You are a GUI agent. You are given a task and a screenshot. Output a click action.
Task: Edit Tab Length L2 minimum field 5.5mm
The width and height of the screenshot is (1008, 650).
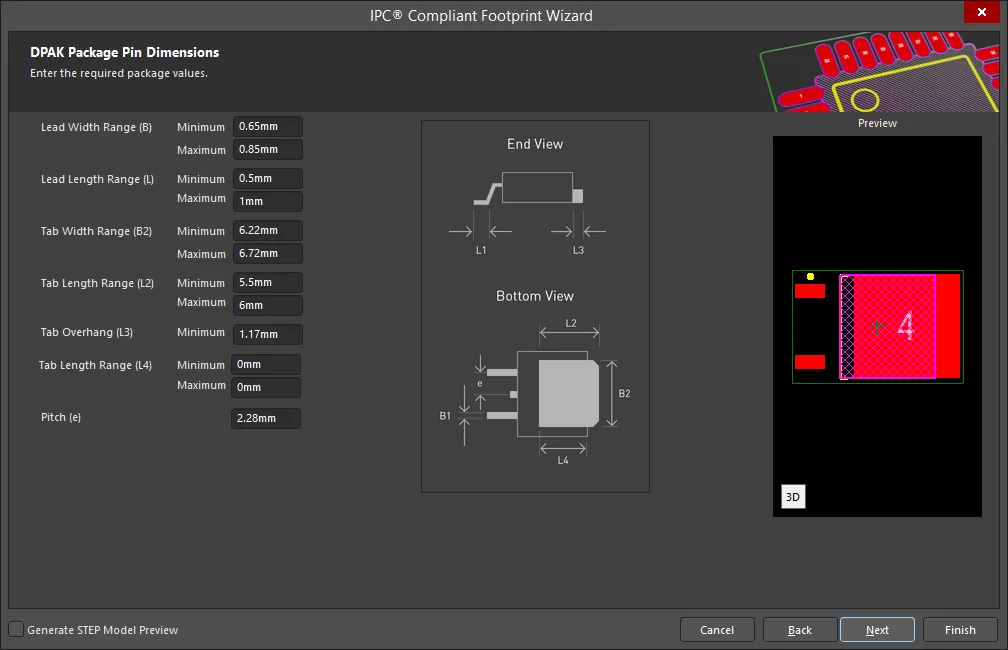tap(267, 282)
